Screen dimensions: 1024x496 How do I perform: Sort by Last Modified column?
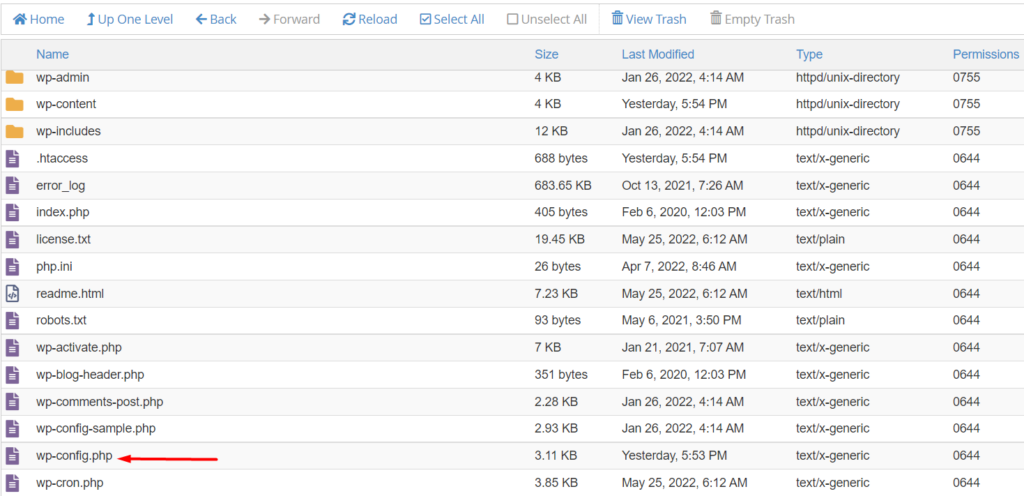[658, 54]
